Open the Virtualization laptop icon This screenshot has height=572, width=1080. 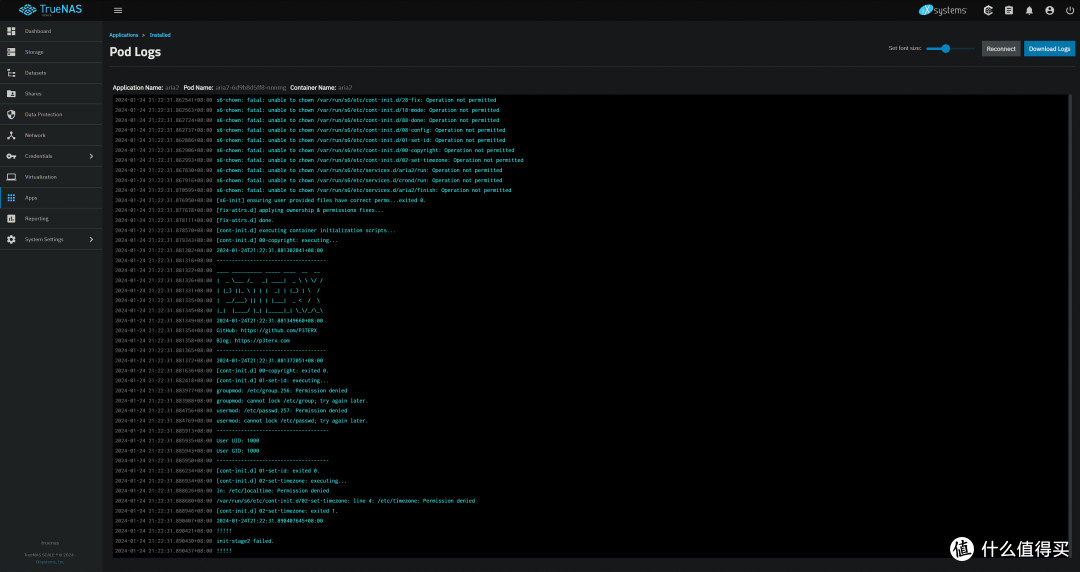(x=11, y=177)
